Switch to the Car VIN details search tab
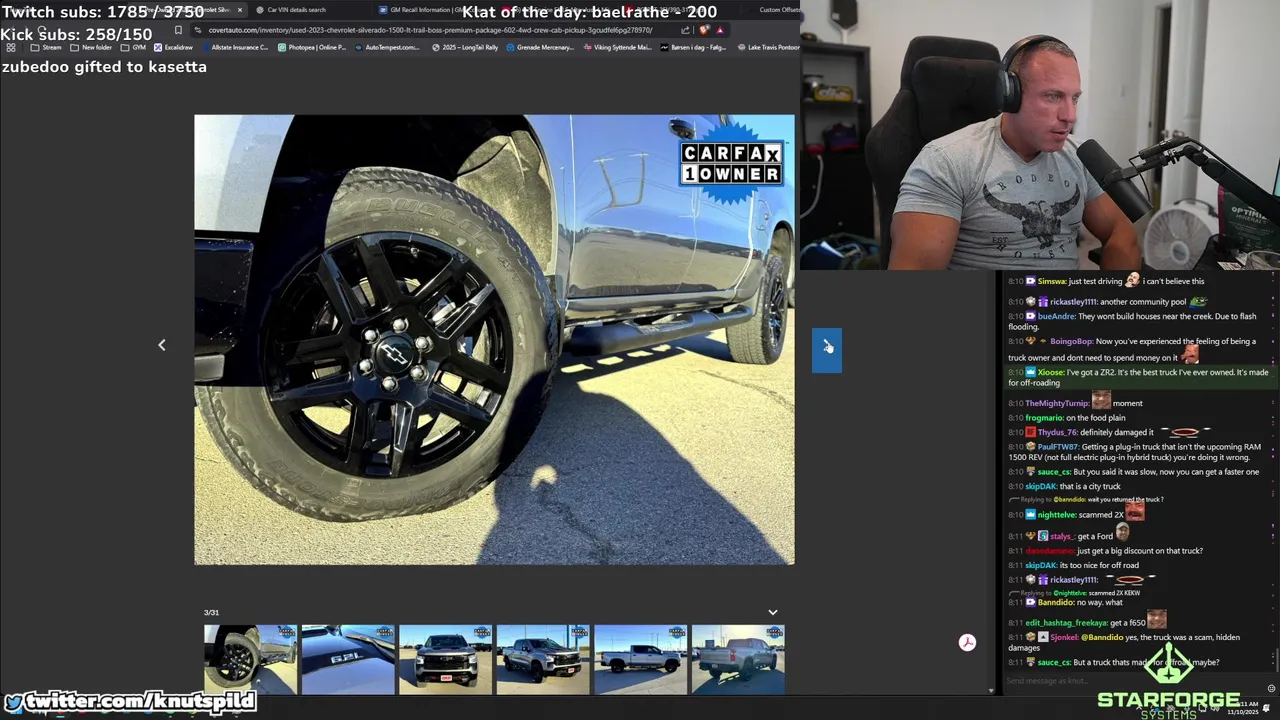 click(x=296, y=10)
